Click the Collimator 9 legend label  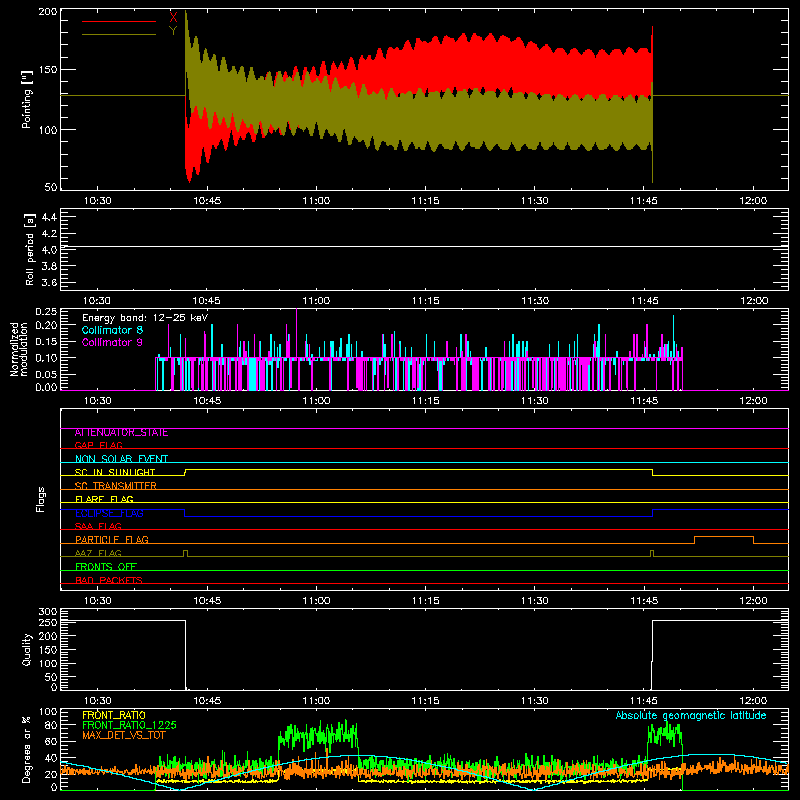click(112, 342)
